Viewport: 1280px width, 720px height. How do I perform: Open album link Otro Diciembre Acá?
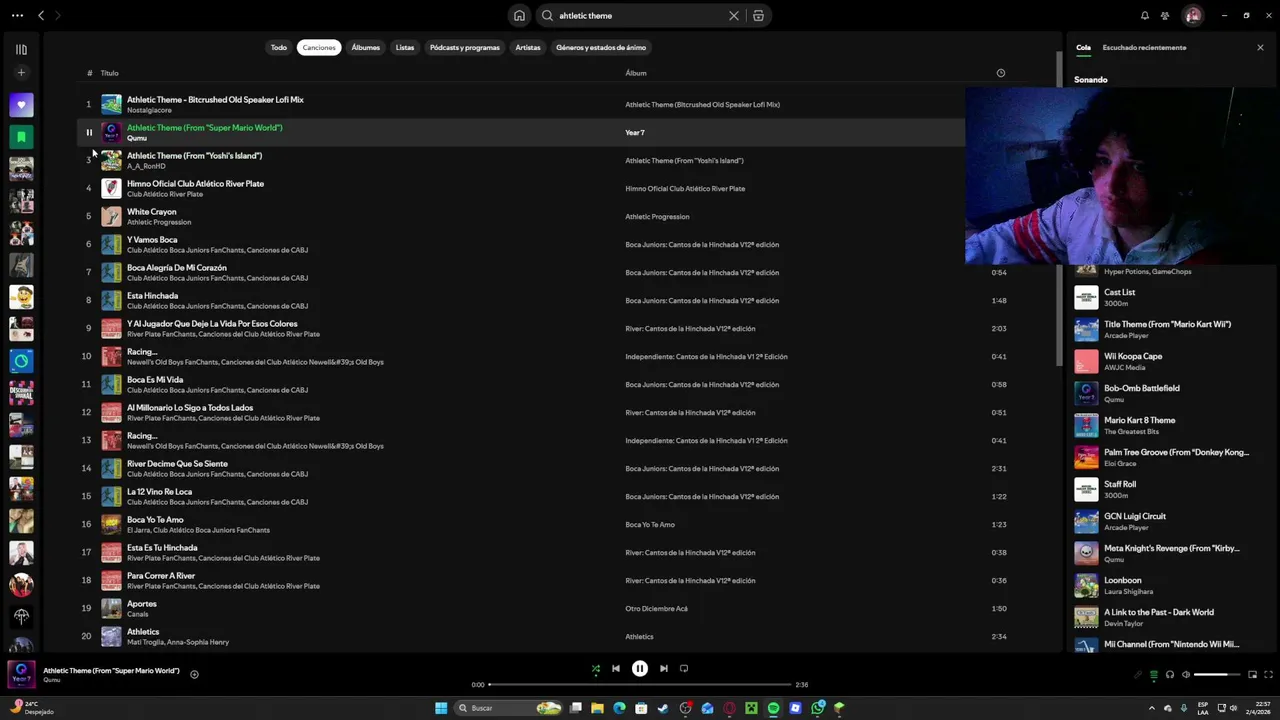click(x=657, y=608)
